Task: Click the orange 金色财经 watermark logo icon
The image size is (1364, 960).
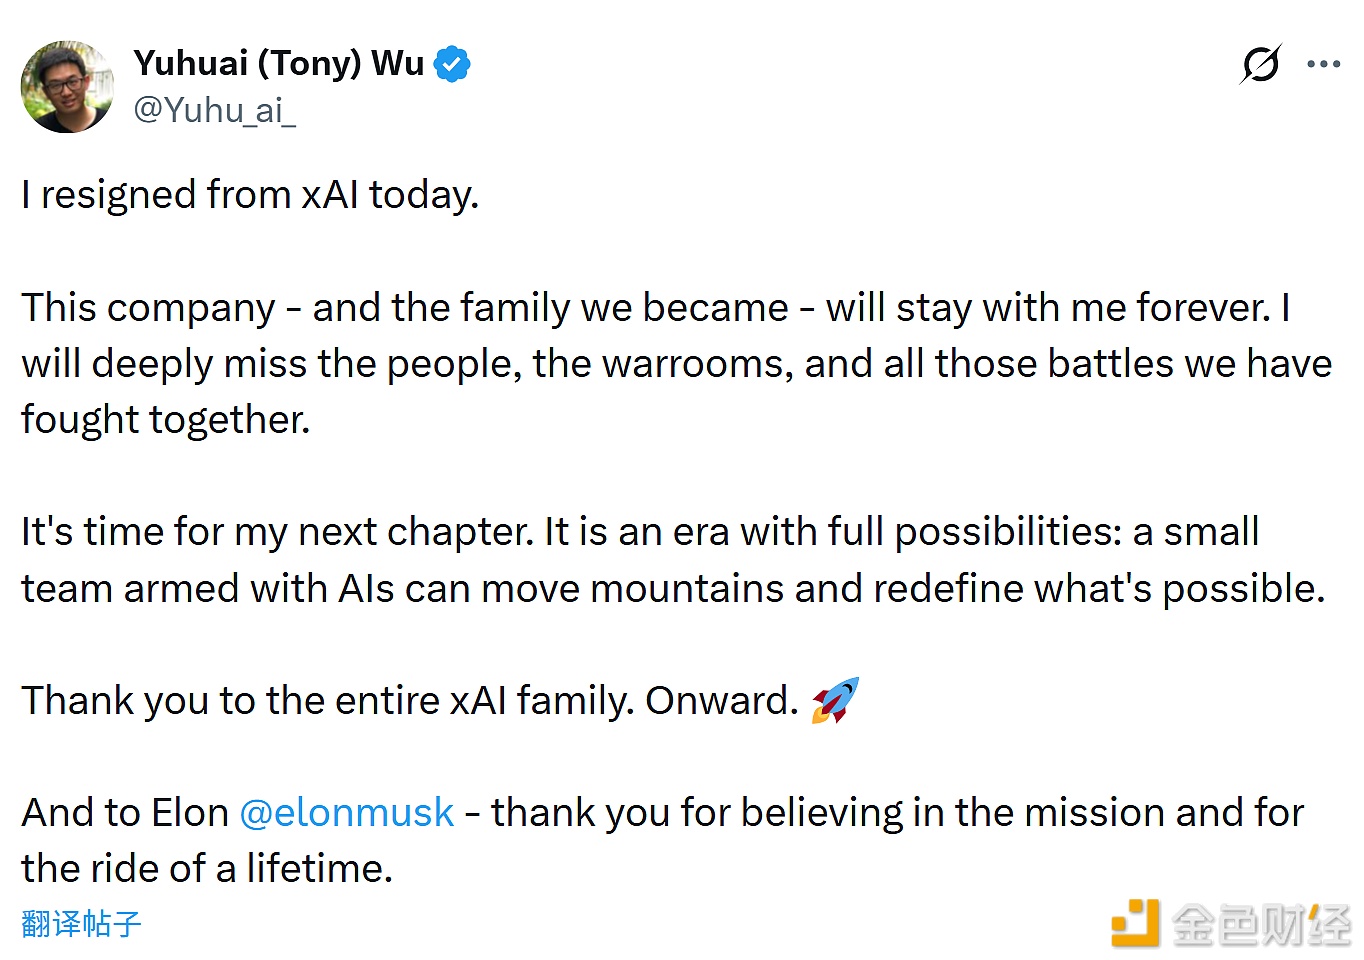Action: (1136, 924)
